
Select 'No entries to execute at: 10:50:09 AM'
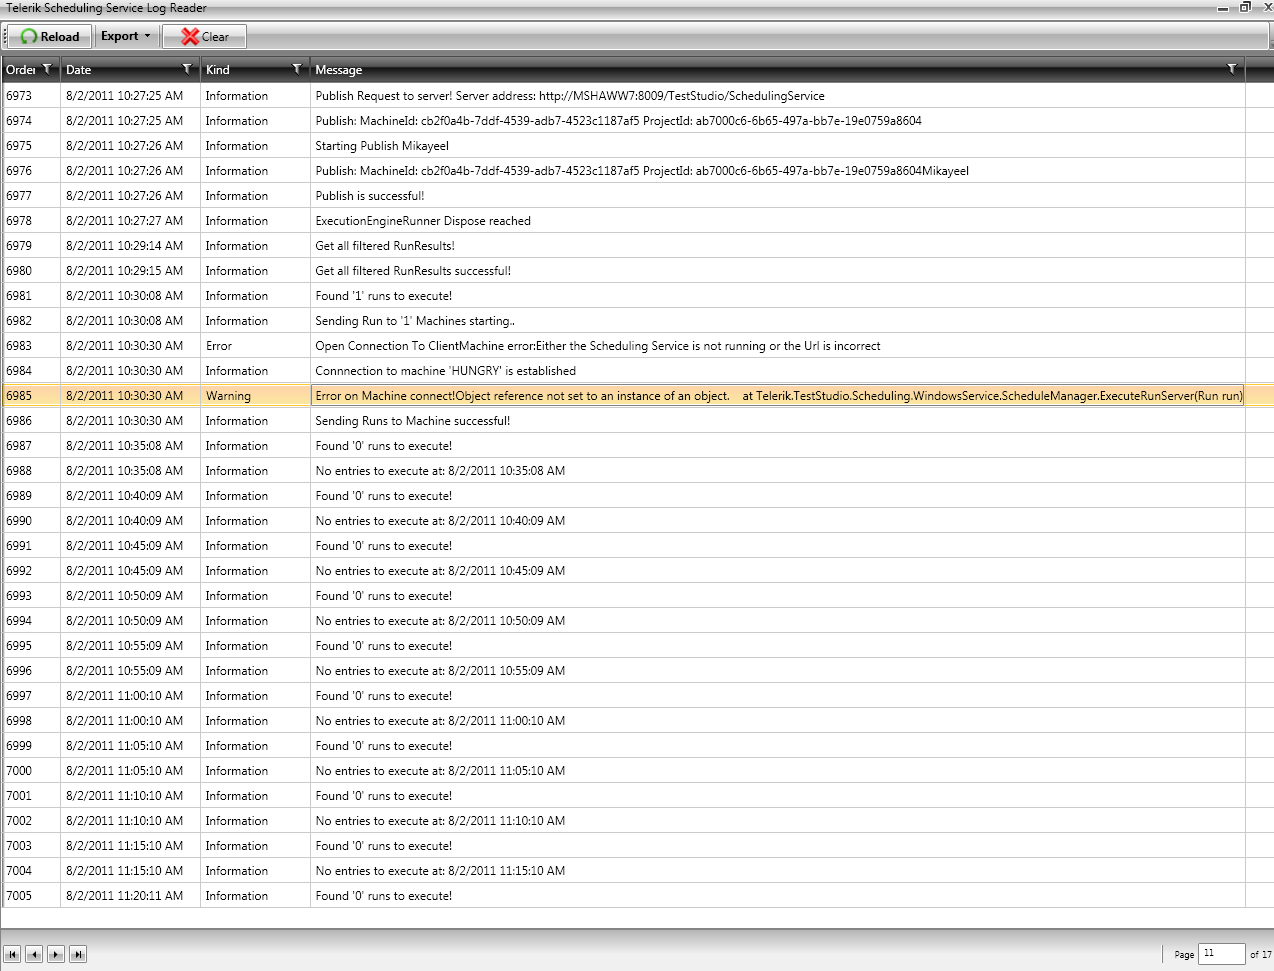pyautogui.click(x=440, y=621)
